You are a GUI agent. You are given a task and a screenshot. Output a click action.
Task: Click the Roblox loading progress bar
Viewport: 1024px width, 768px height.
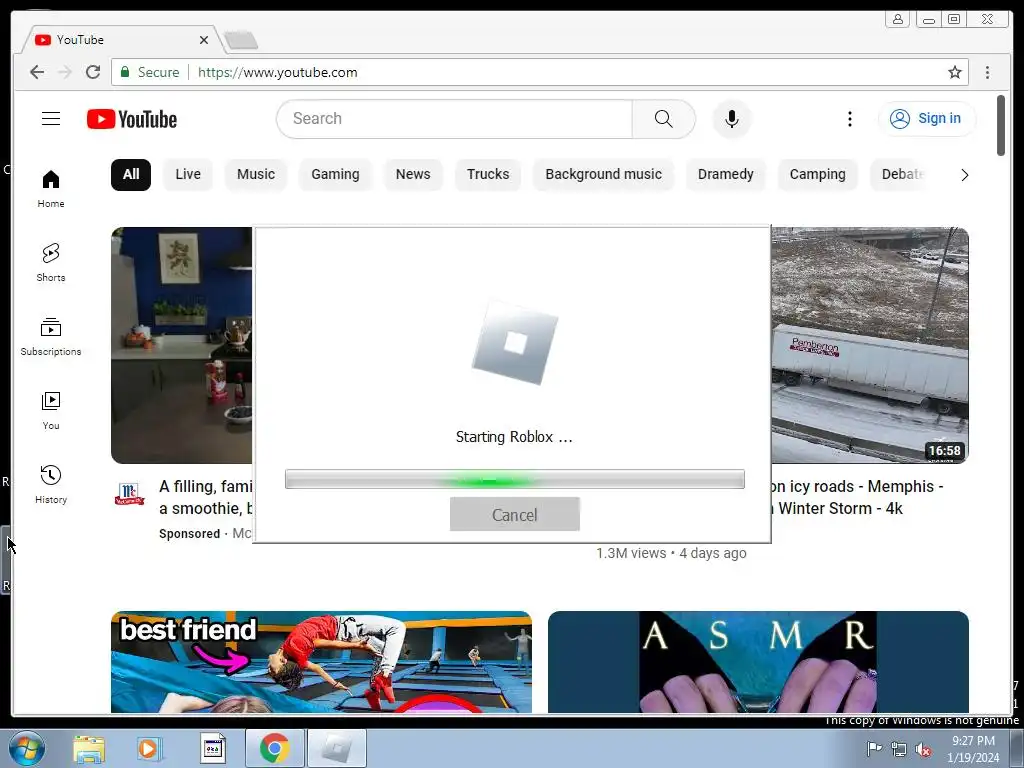(515, 479)
